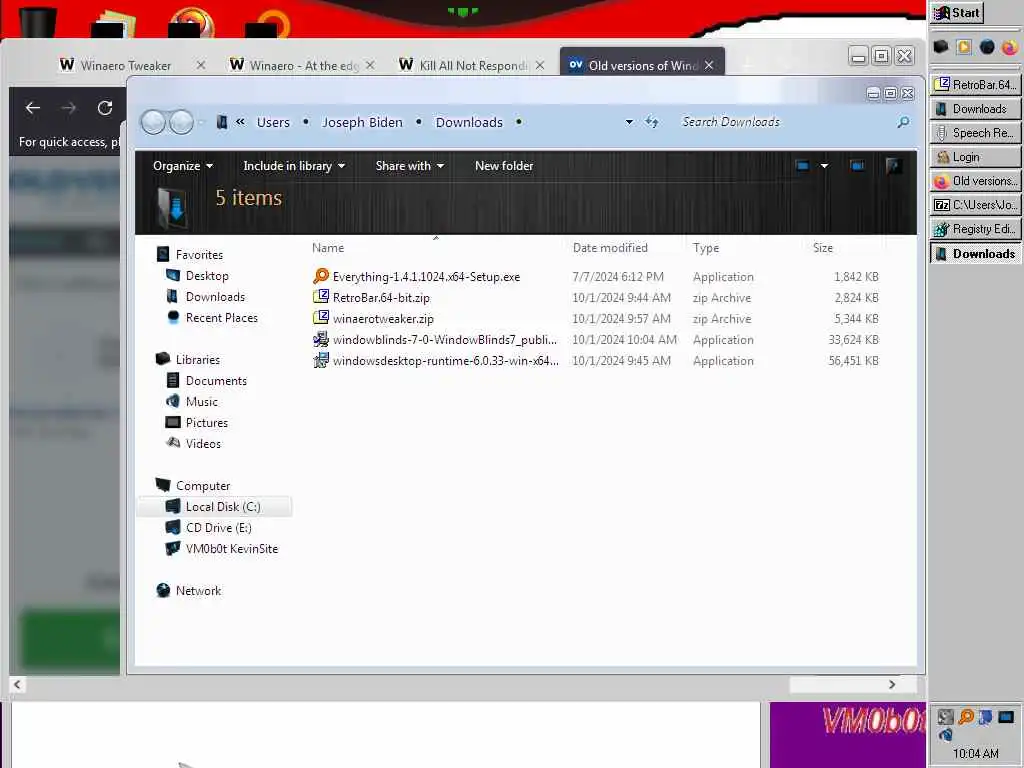This screenshot has height=768, width=1024.
Task: Click the Explorer forward navigation button
Action: pos(181,122)
